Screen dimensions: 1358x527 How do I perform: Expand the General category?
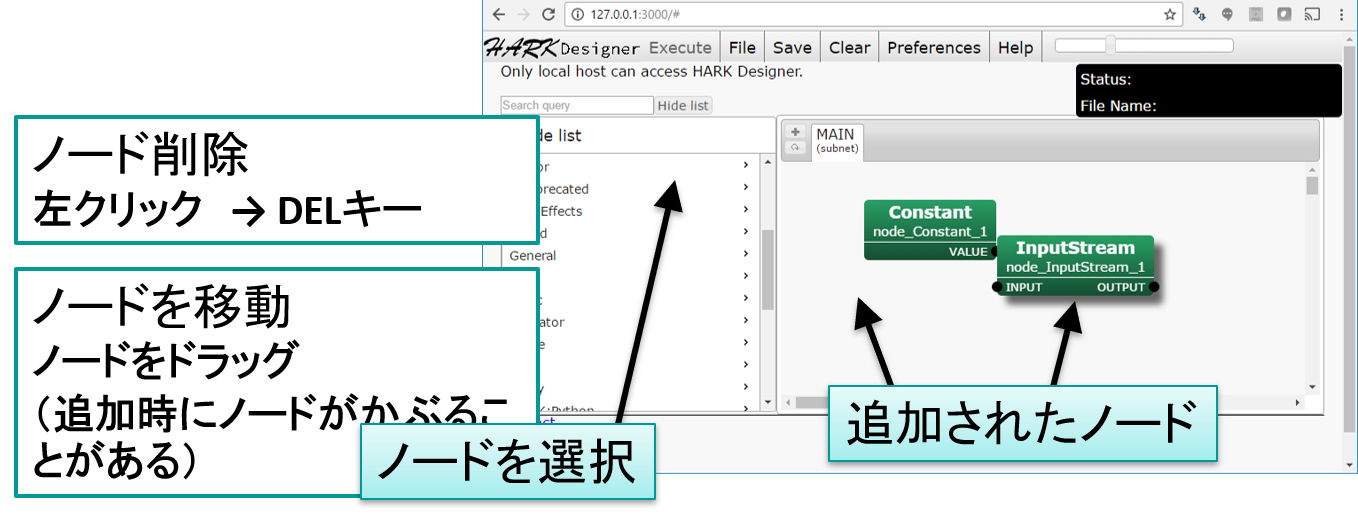click(x=746, y=255)
